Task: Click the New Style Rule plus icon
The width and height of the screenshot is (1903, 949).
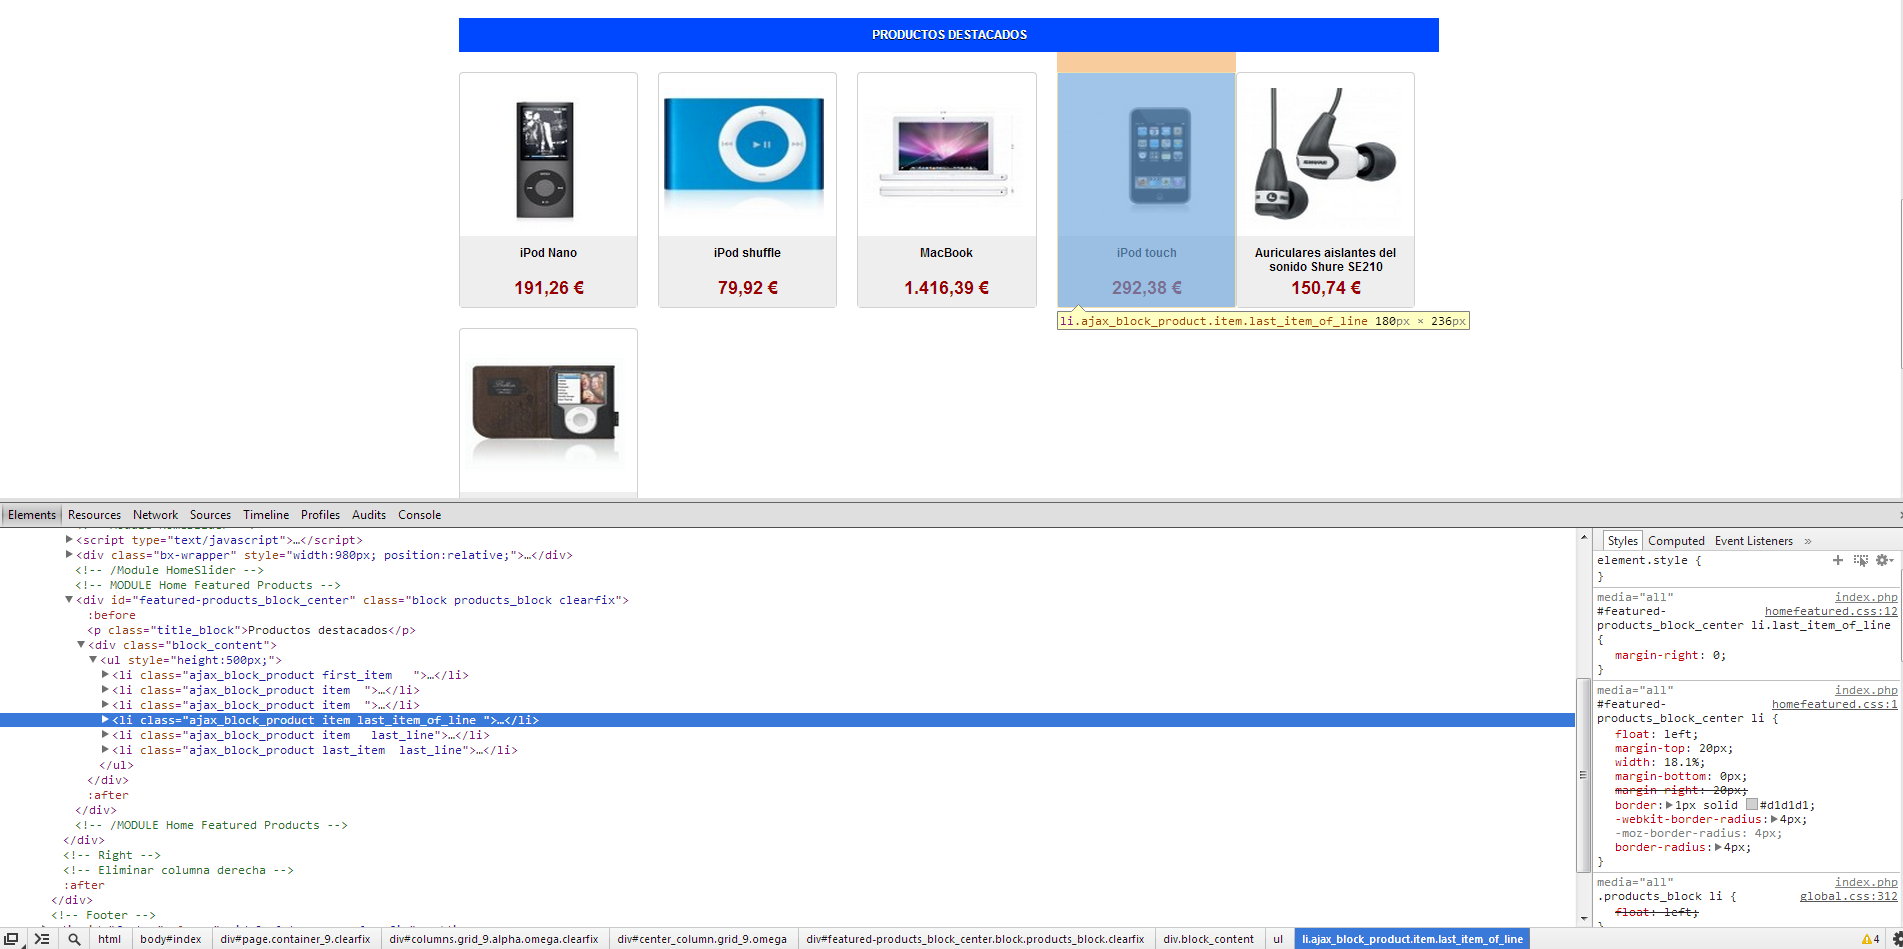Action: (1837, 560)
